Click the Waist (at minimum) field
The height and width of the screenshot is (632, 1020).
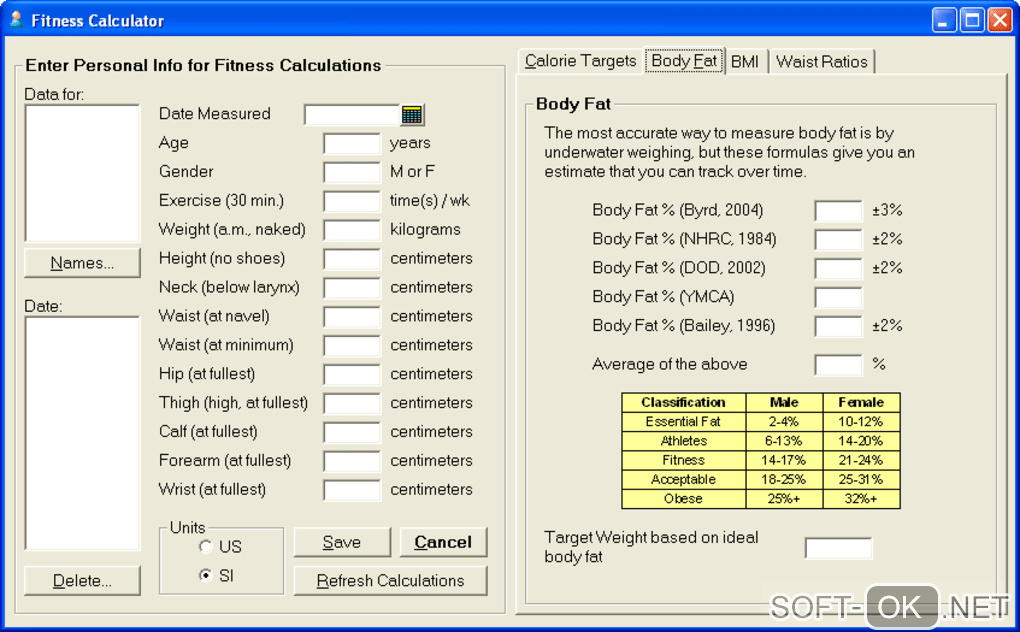point(352,345)
